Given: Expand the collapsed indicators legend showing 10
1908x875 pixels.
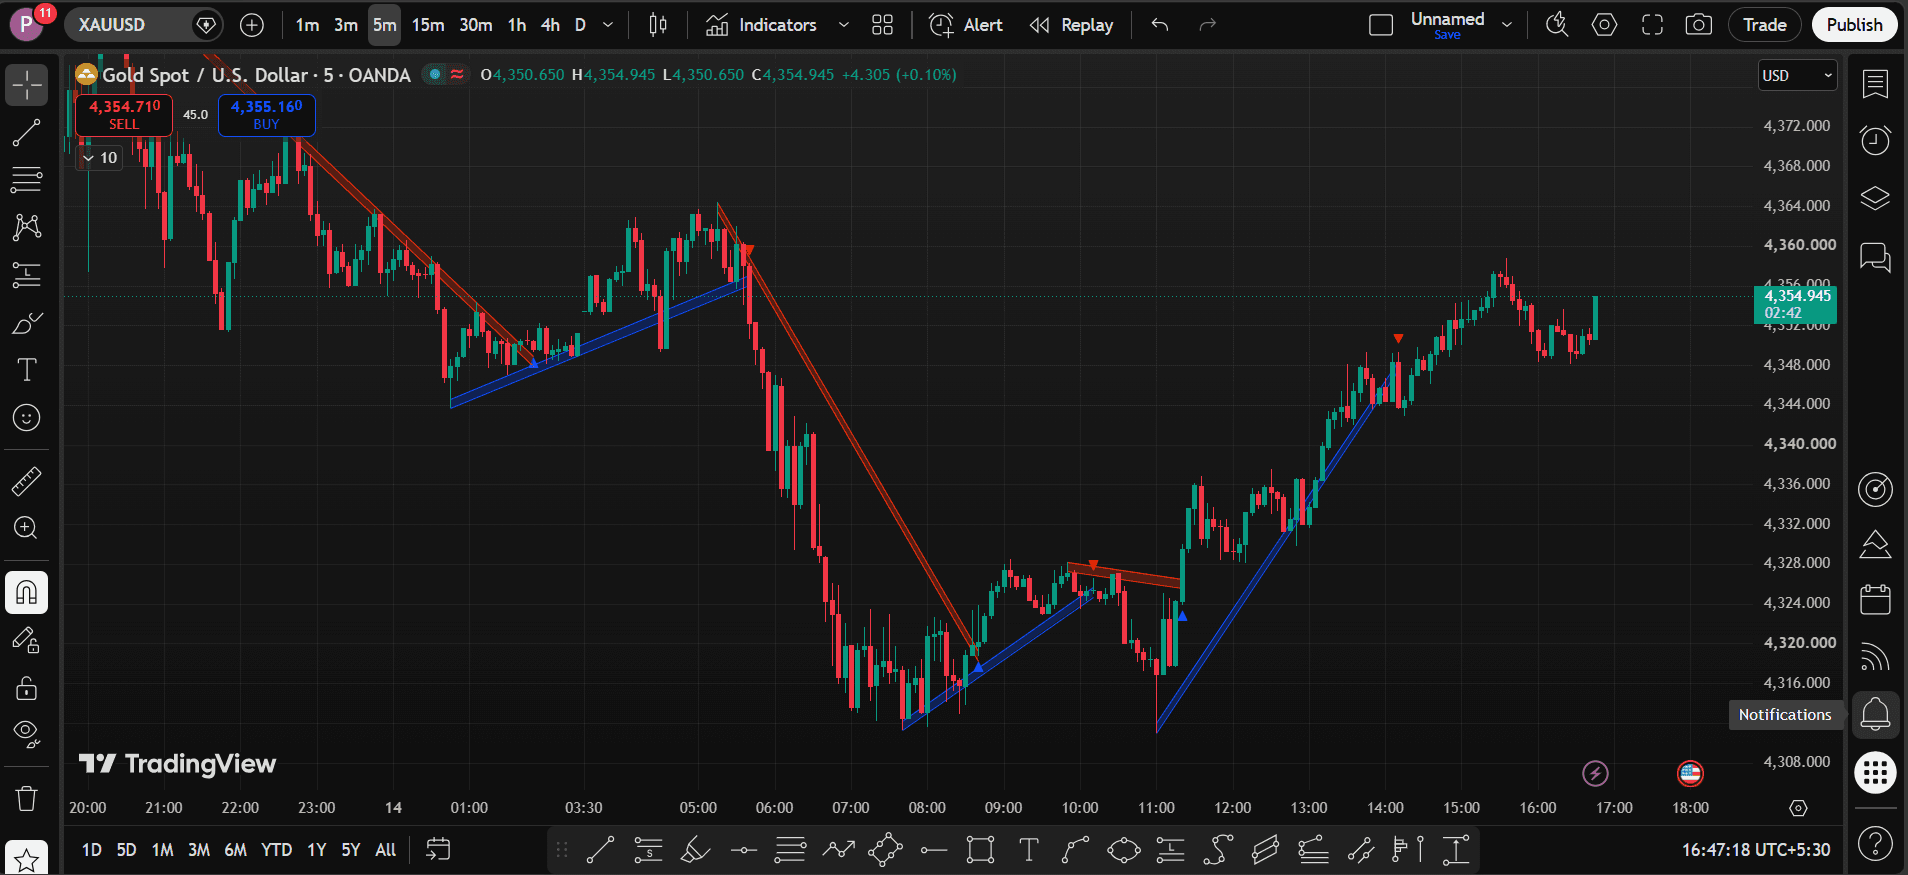Looking at the screenshot, I should [x=100, y=158].
